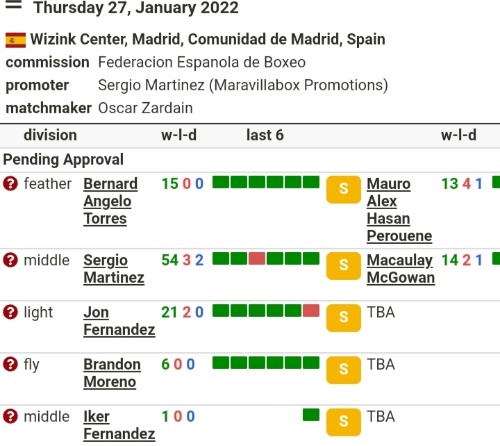Image resolution: width=500 pixels, height=446 pixels.
Task: Open Iker Fernandez boxer link
Action: pos(119,425)
